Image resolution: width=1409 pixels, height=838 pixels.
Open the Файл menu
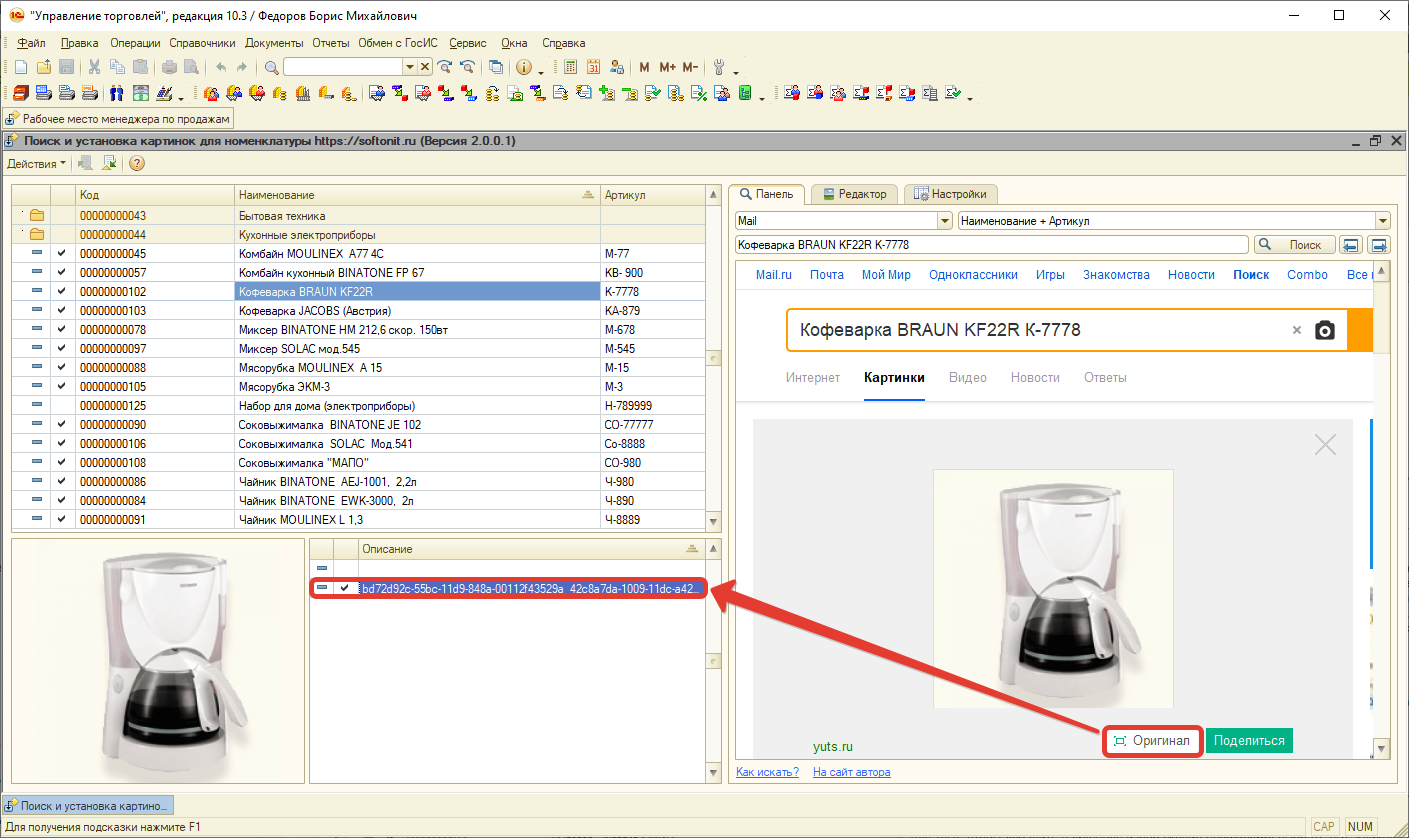click(x=31, y=43)
